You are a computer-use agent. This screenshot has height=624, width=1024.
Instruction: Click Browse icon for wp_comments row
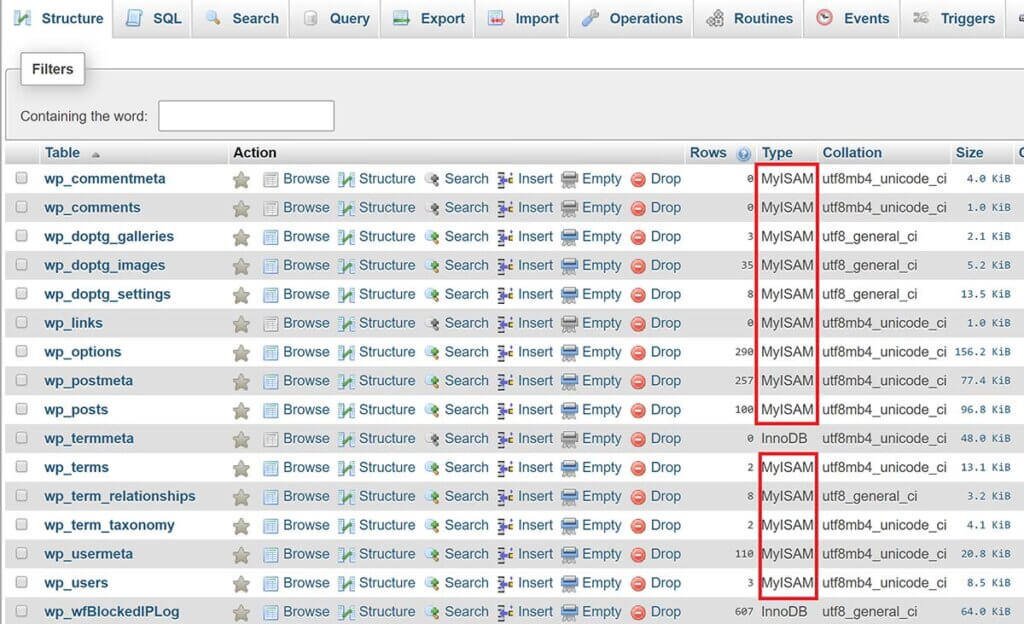[x=270, y=208]
